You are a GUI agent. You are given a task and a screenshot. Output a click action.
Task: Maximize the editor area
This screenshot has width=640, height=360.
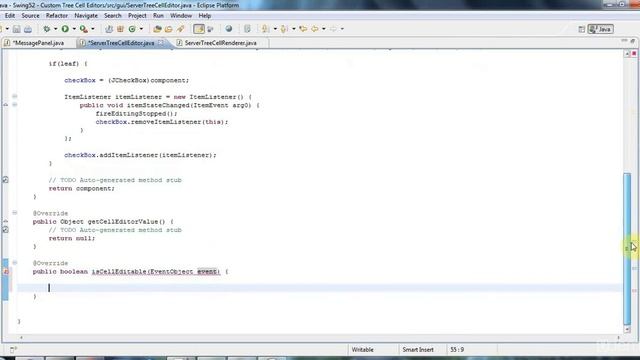[633, 41]
